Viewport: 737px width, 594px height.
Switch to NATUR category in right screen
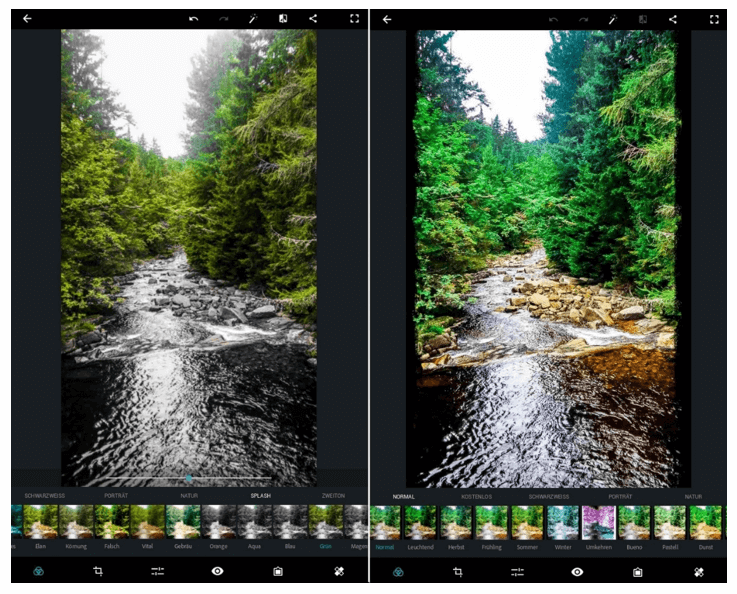tap(693, 497)
